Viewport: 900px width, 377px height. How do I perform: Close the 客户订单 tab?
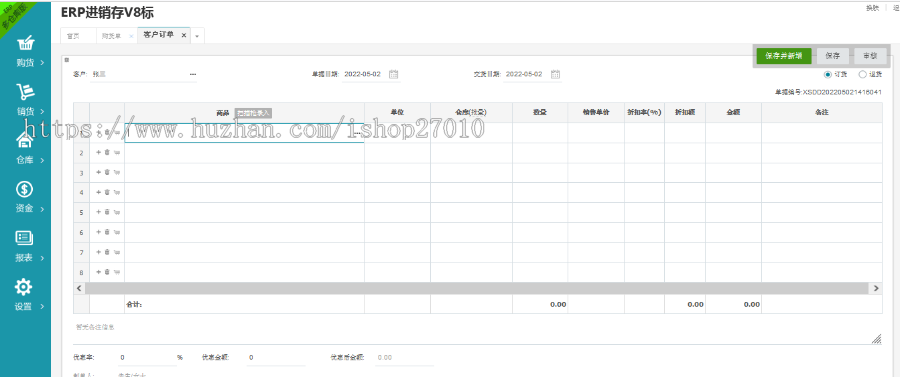(184, 35)
